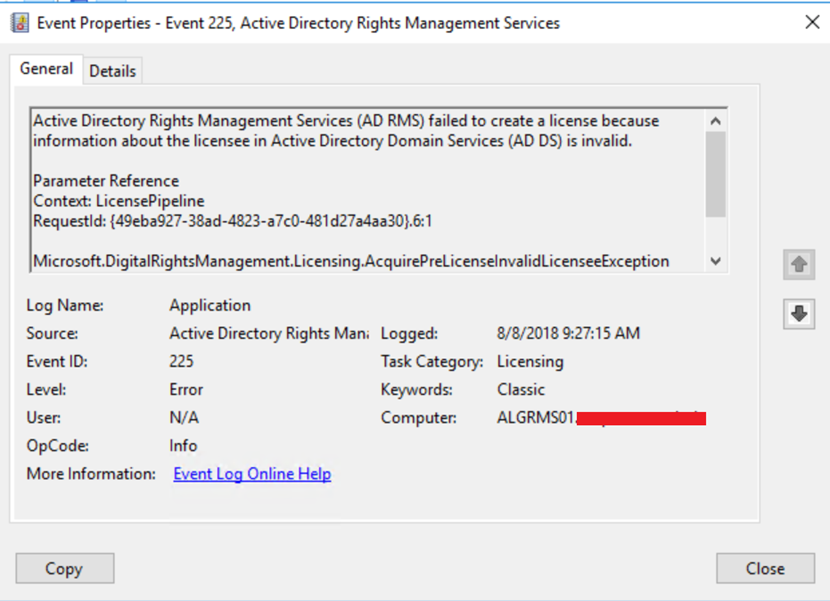Click the Logged date value 8/8/2018 9:27:15 AM

click(568, 333)
